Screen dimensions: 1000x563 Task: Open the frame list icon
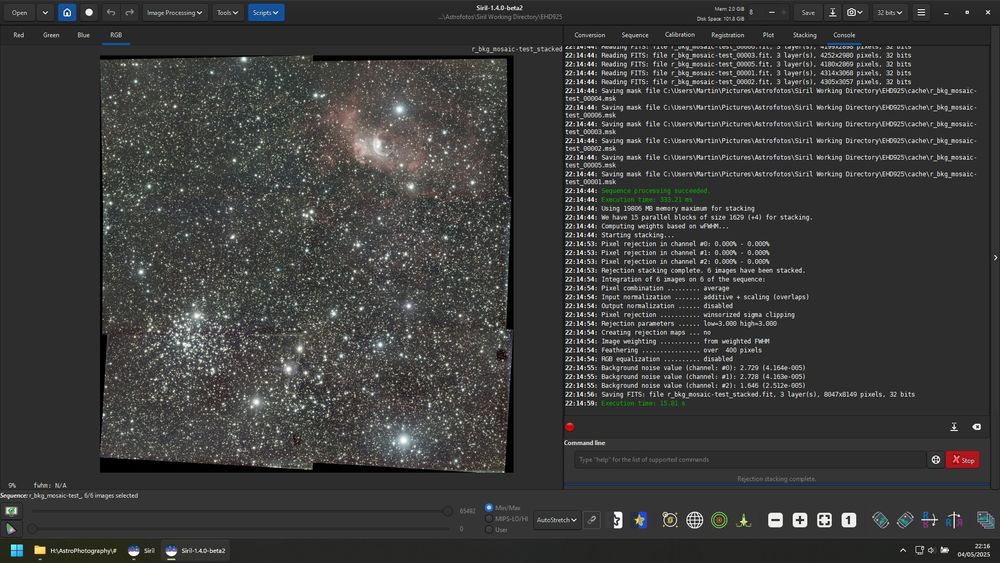[x=985, y=520]
